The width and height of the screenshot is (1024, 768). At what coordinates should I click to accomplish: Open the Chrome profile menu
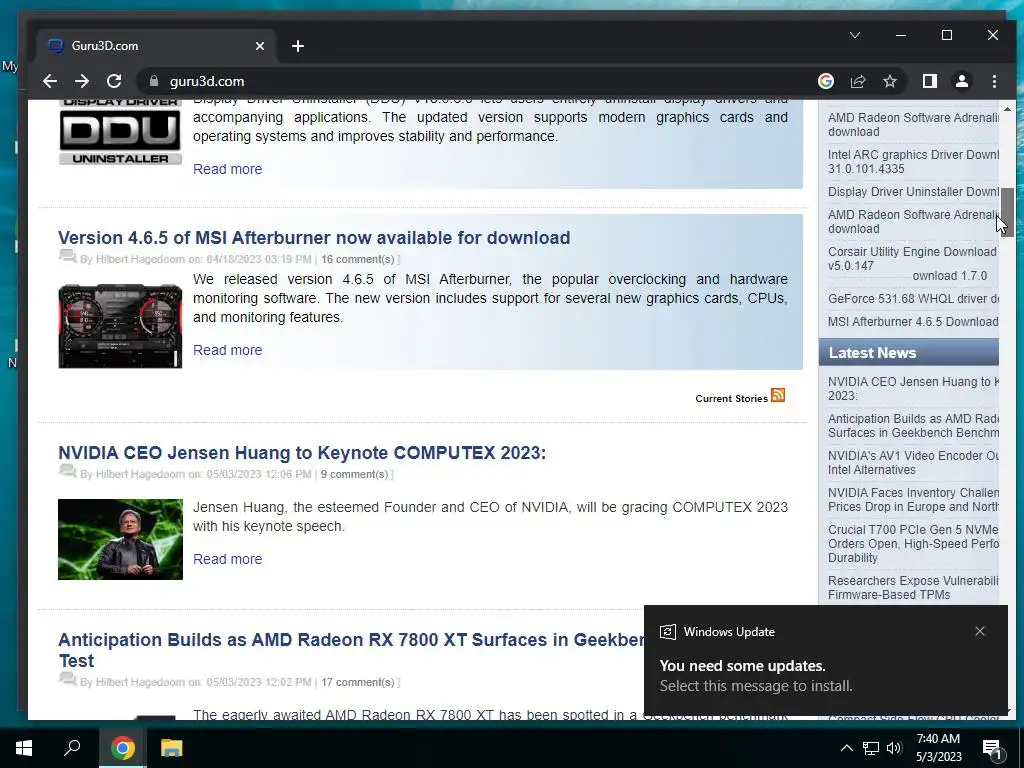962,81
